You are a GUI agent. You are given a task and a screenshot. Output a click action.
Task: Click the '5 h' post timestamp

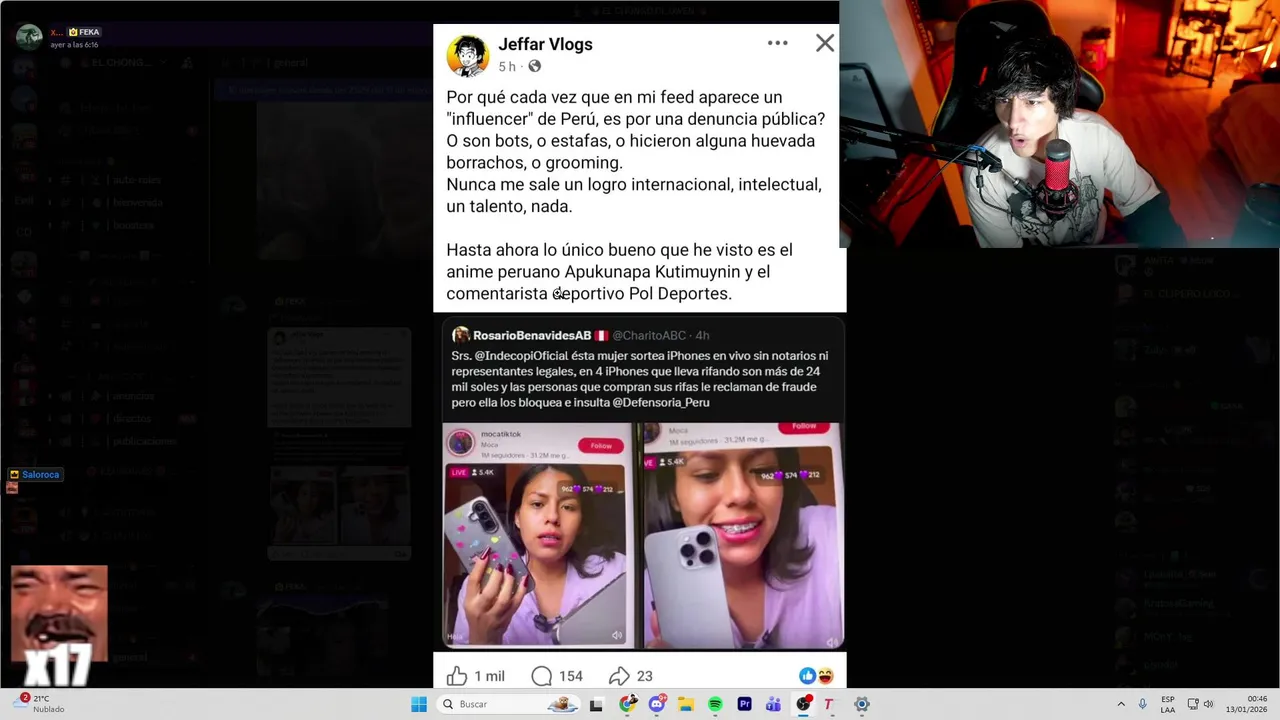[x=507, y=66]
